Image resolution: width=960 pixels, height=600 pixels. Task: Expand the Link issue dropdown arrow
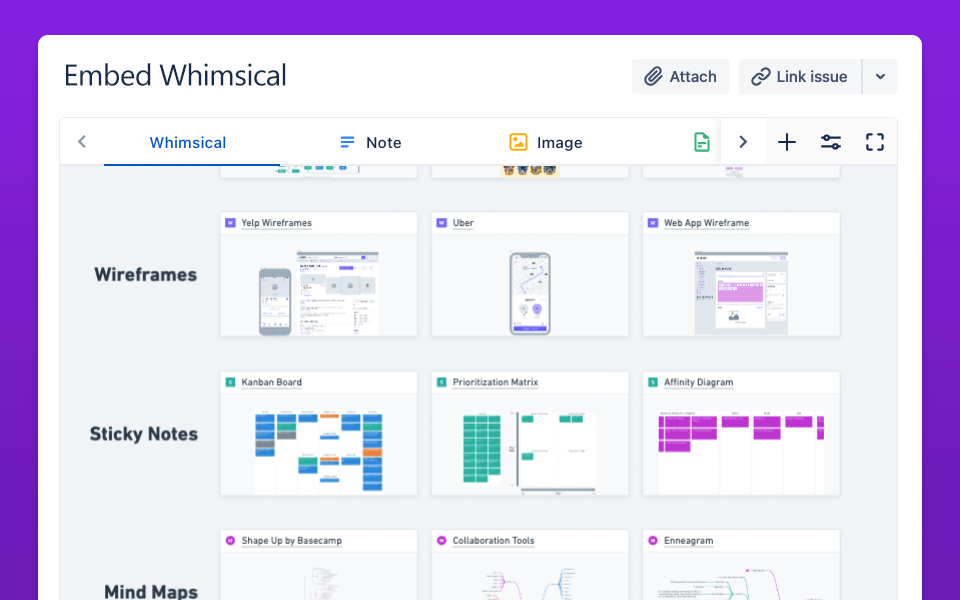(880, 77)
